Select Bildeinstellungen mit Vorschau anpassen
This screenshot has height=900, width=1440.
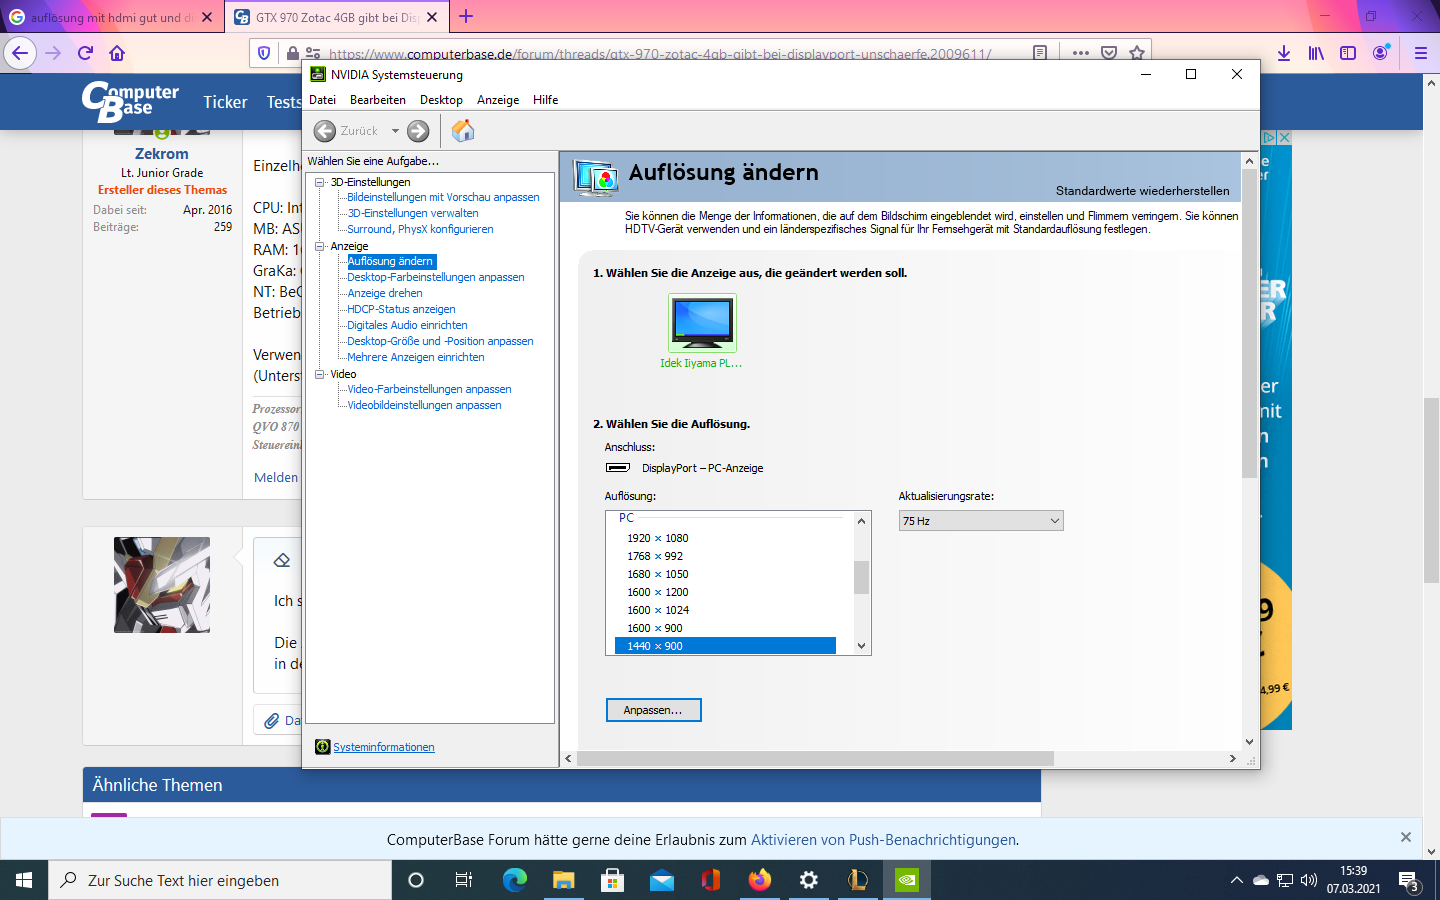[x=443, y=197]
